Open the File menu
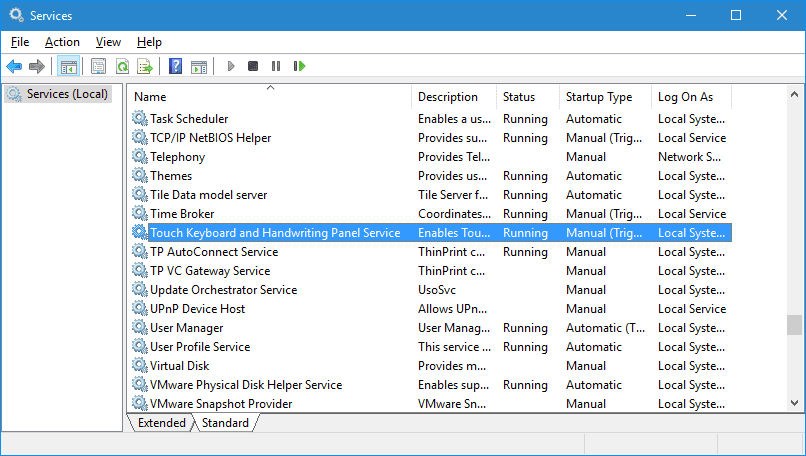Viewport: 806px width, 456px height. pyautogui.click(x=20, y=42)
